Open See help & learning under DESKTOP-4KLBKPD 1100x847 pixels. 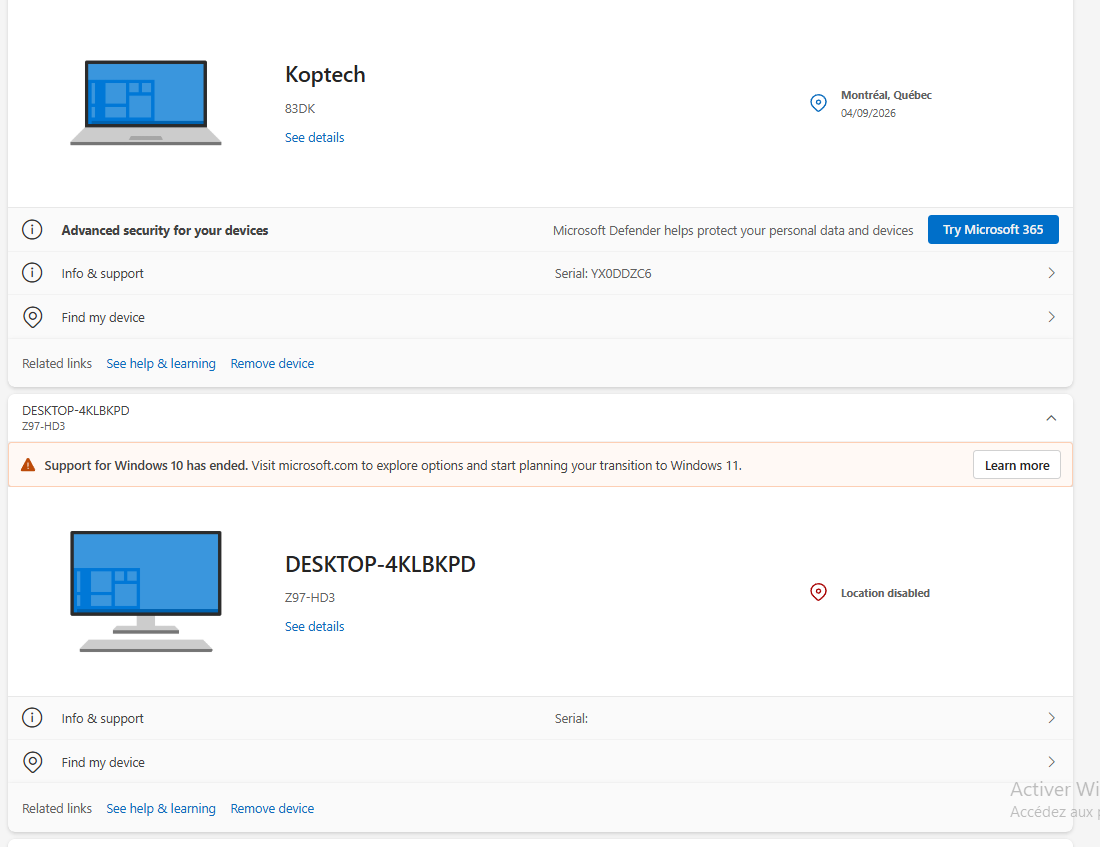[x=161, y=808]
